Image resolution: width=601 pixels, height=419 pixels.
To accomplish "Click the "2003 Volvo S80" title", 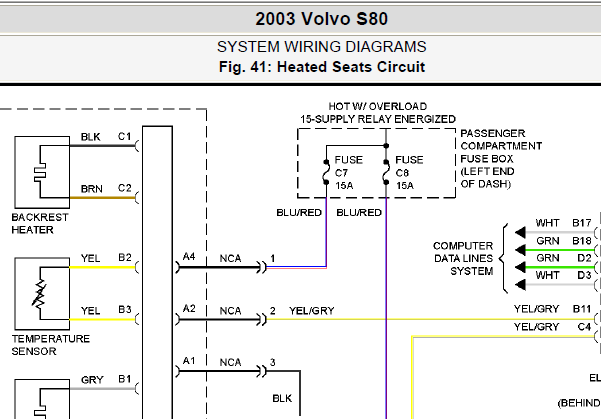I will pos(322,19).
